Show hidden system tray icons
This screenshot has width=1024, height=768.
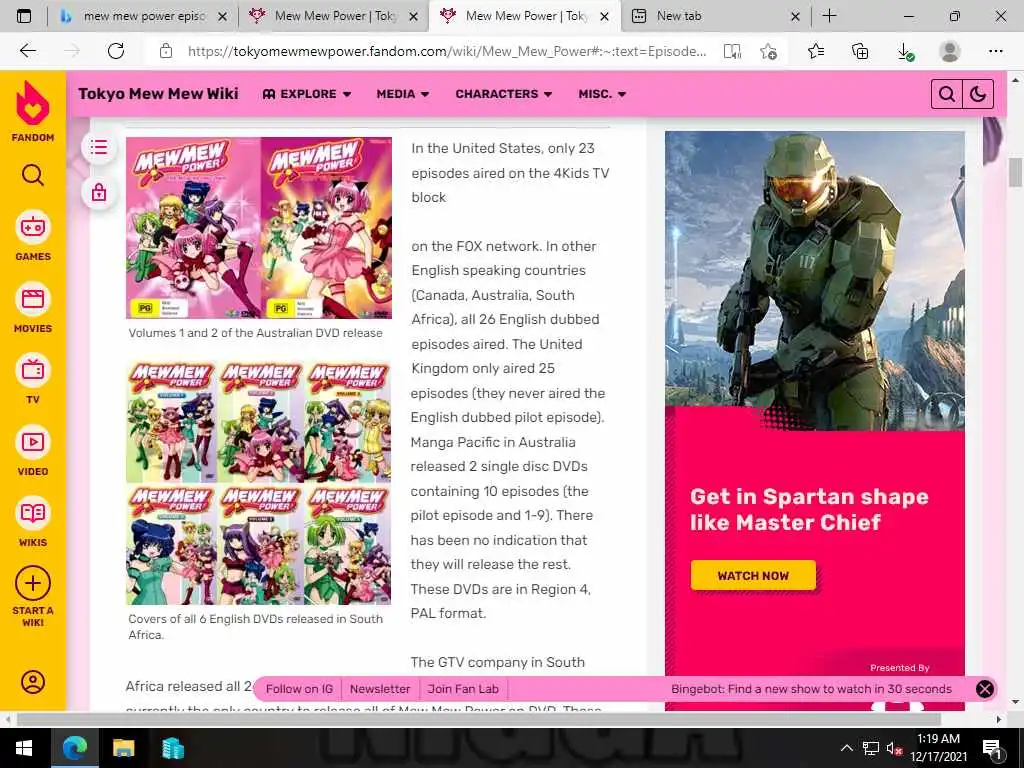(846, 748)
